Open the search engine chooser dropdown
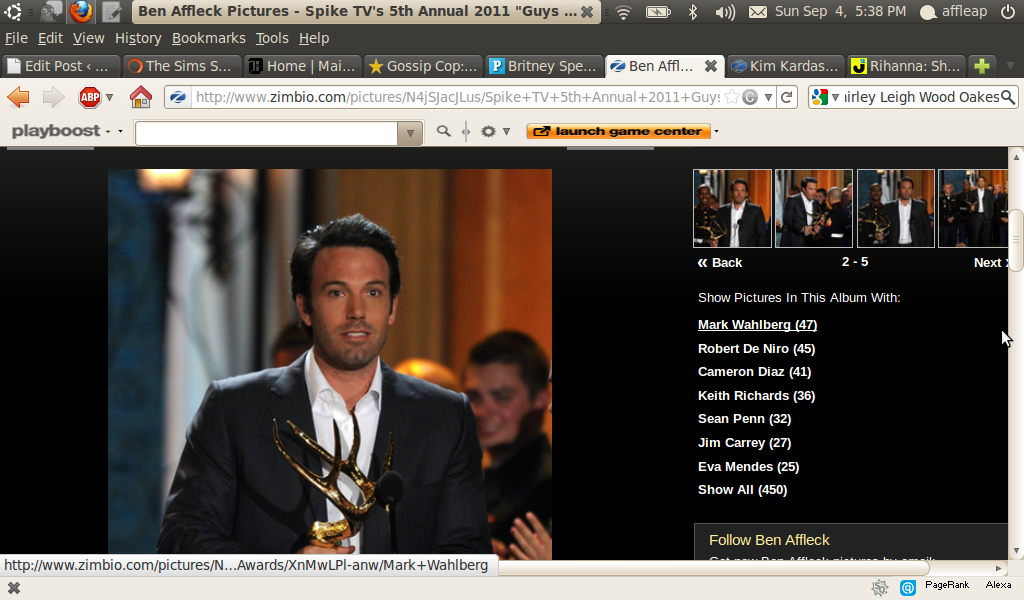This screenshot has height=600, width=1024. 835,97
